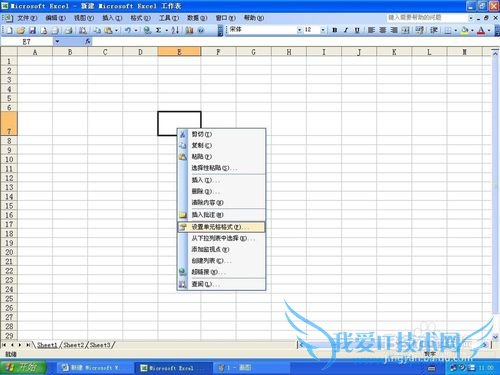Switch to the Sheet3 tab
Viewport: 500px width, 375px height.
tap(100, 345)
